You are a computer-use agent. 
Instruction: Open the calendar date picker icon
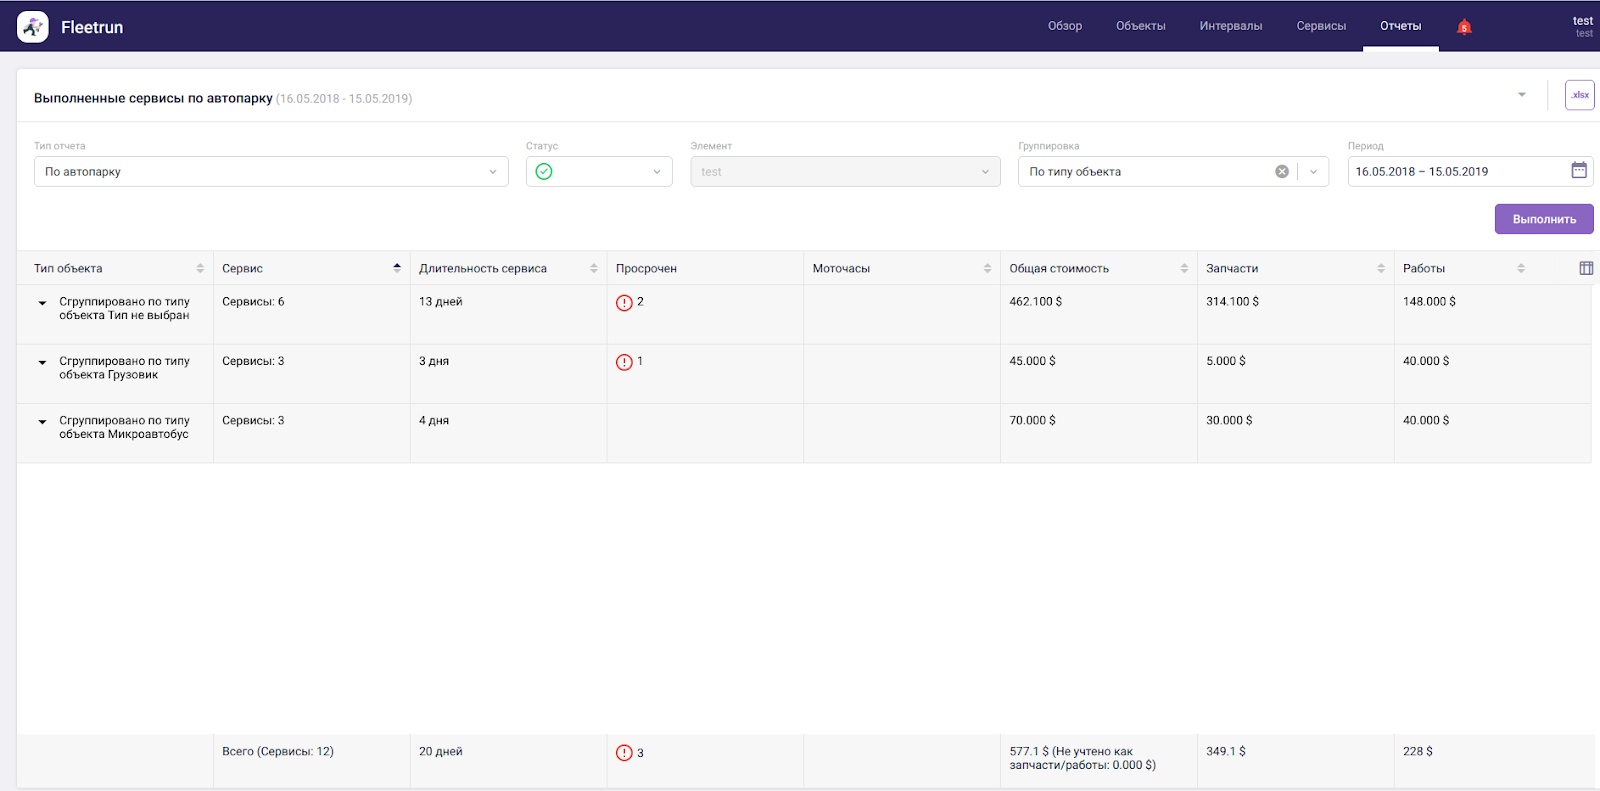[1579, 171]
